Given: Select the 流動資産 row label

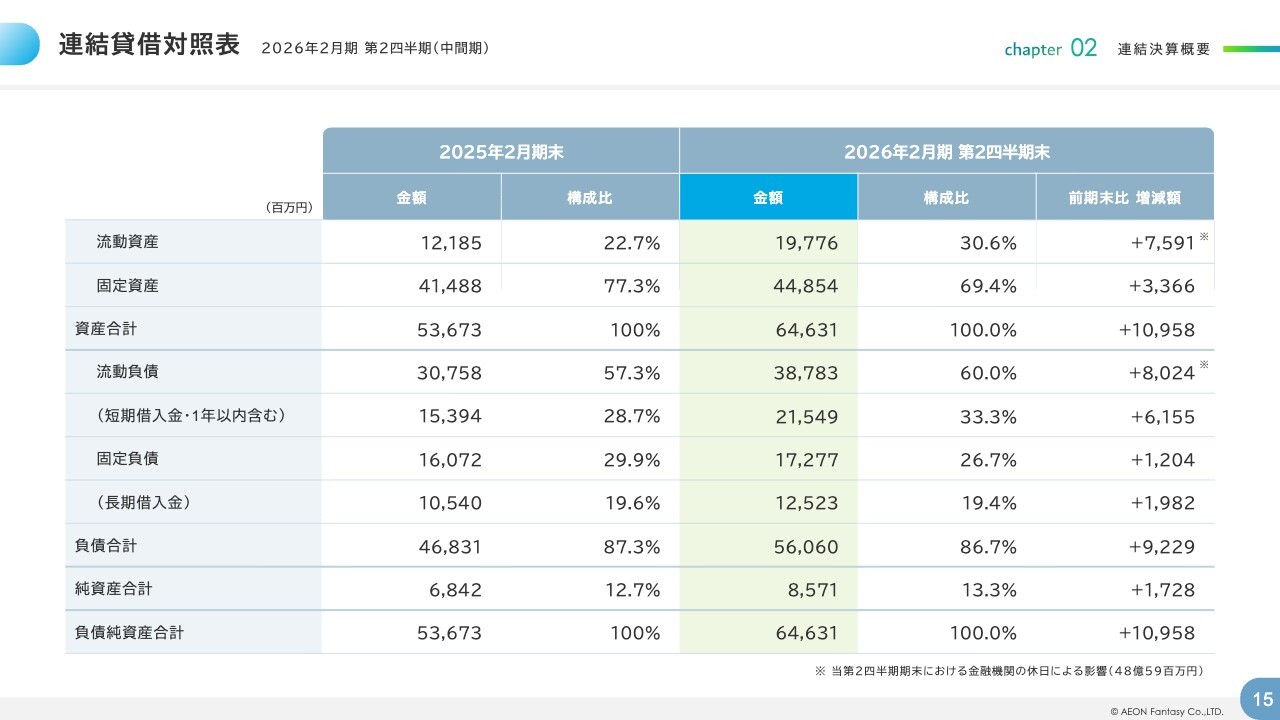Looking at the screenshot, I should point(127,242).
